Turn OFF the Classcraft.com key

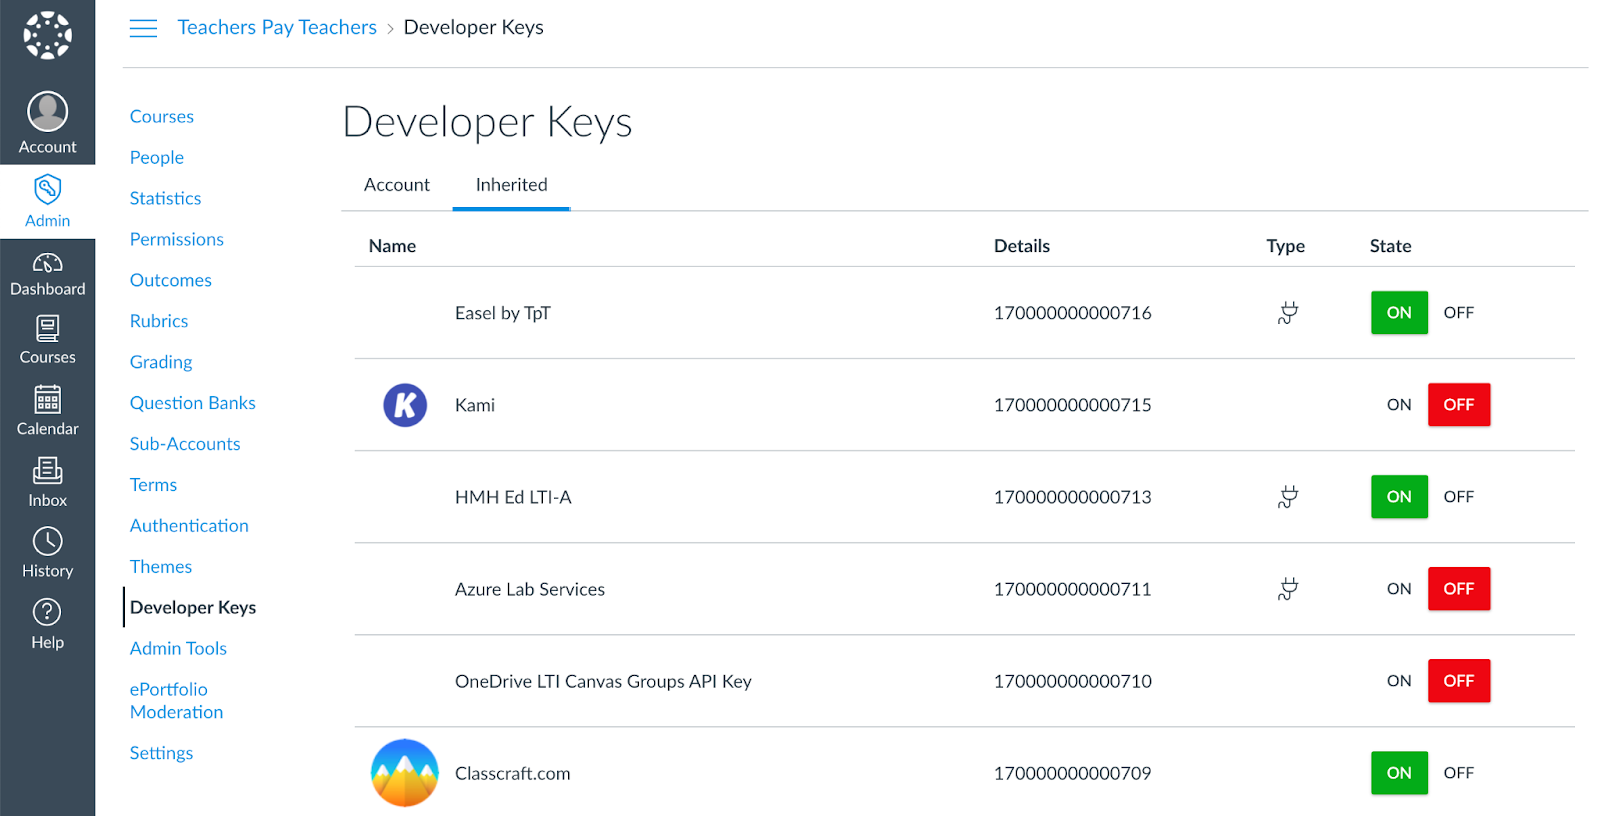coord(1459,773)
